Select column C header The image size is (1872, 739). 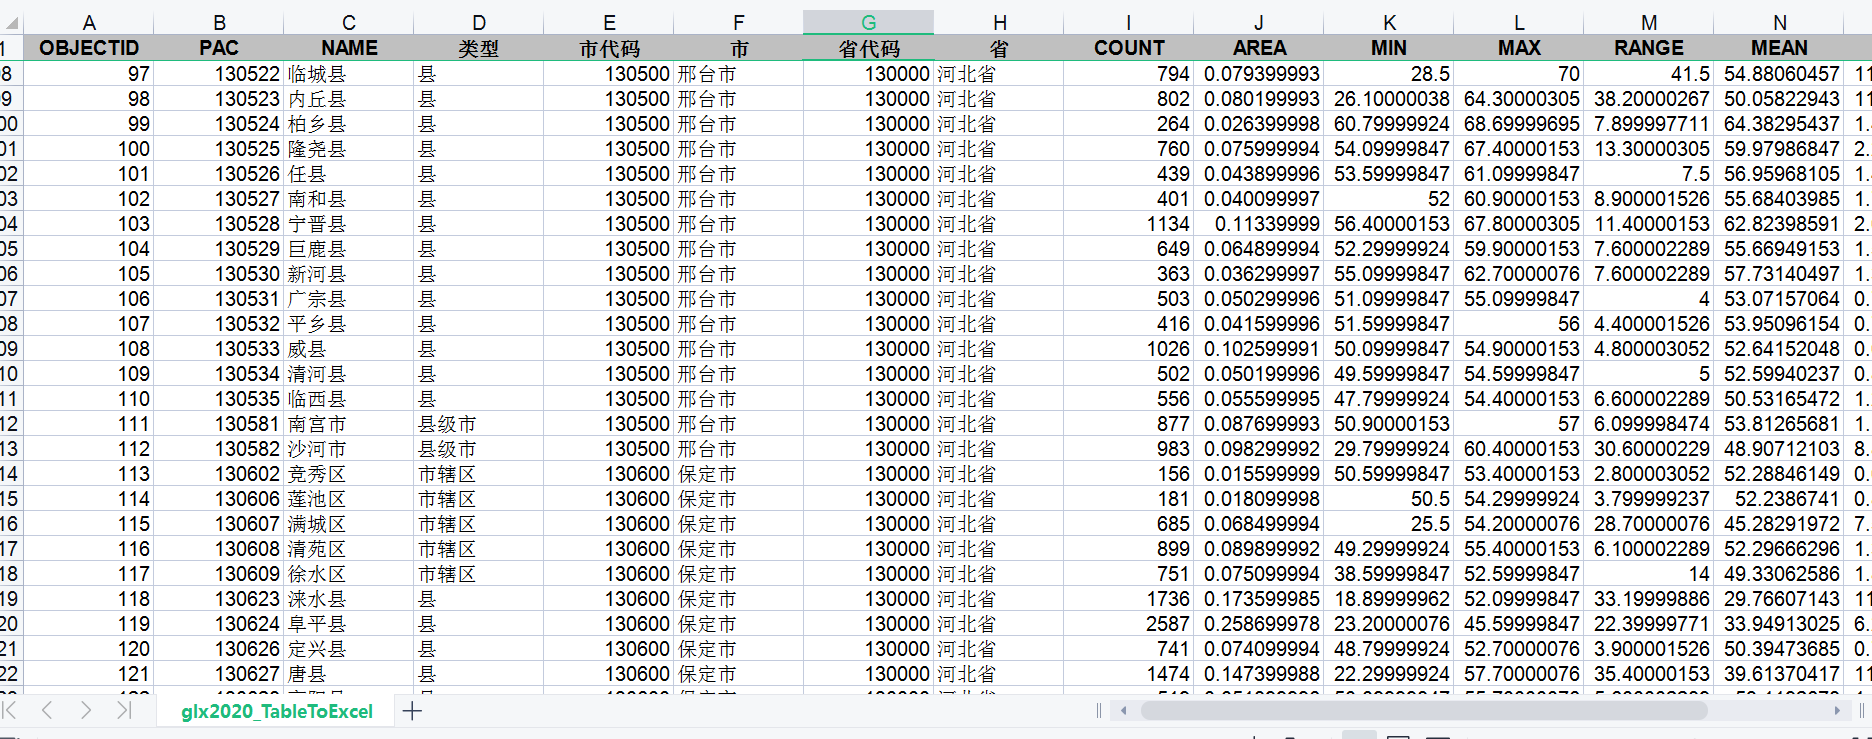point(349,22)
